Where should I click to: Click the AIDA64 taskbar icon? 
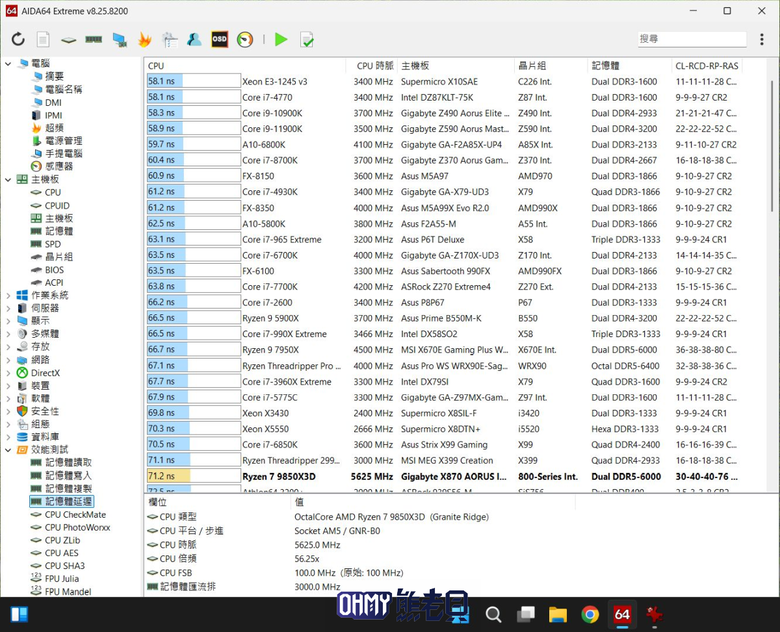[622, 615]
